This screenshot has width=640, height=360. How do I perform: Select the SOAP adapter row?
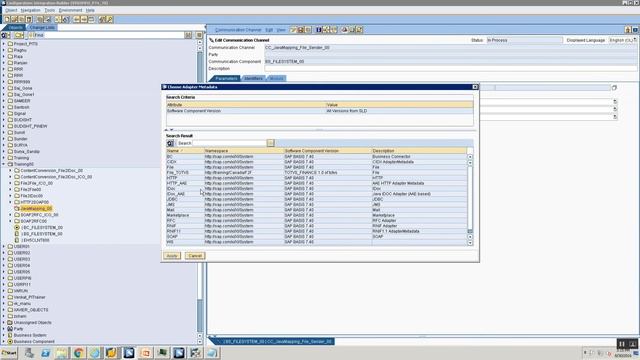[316, 236]
